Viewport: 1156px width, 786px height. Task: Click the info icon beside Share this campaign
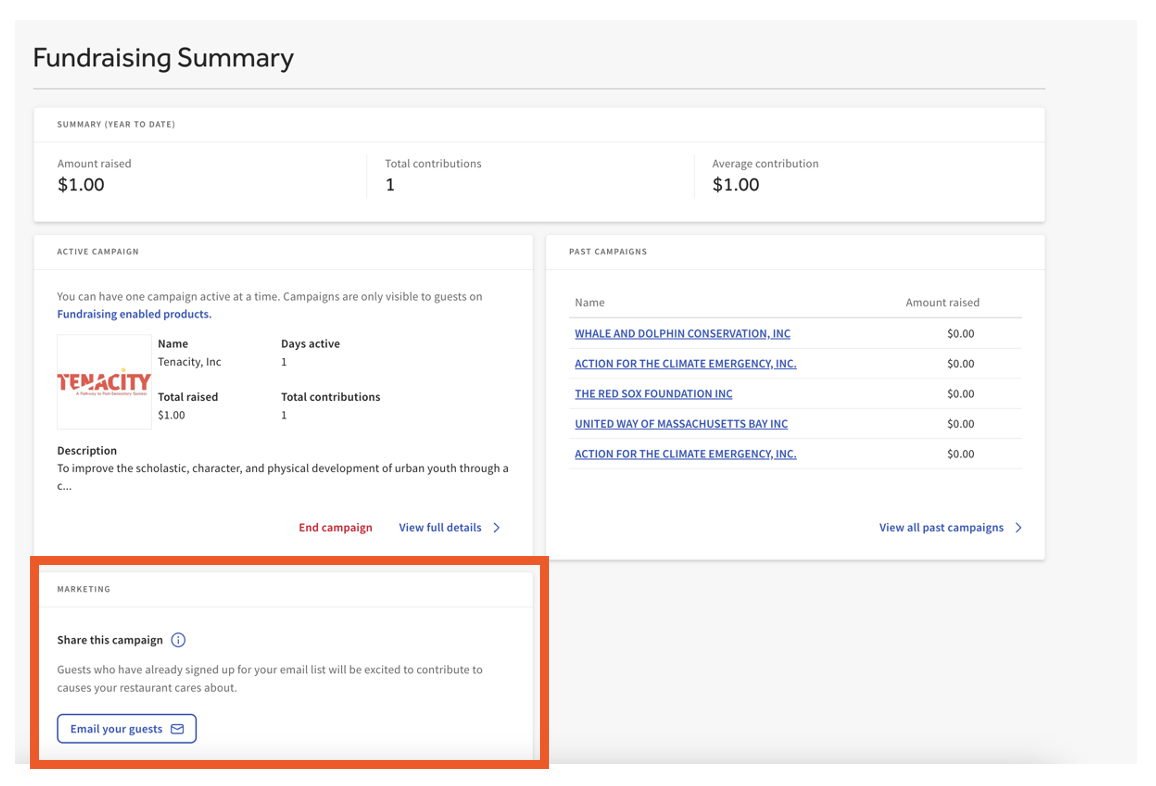pyautogui.click(x=178, y=640)
